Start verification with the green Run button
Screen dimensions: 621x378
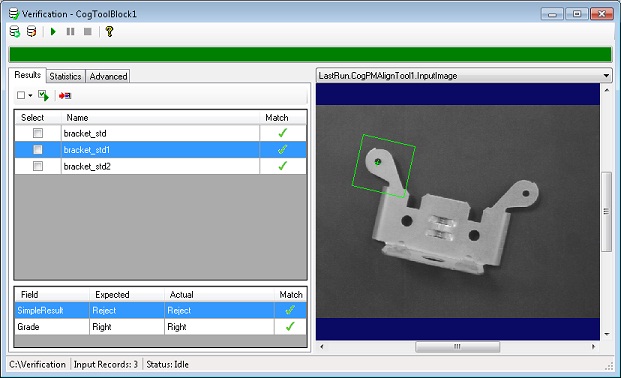pos(53,31)
